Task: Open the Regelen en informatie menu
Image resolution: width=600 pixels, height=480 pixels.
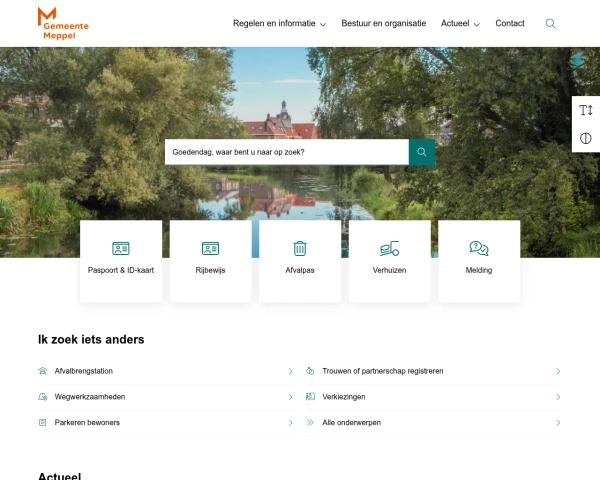Action: tap(274, 23)
